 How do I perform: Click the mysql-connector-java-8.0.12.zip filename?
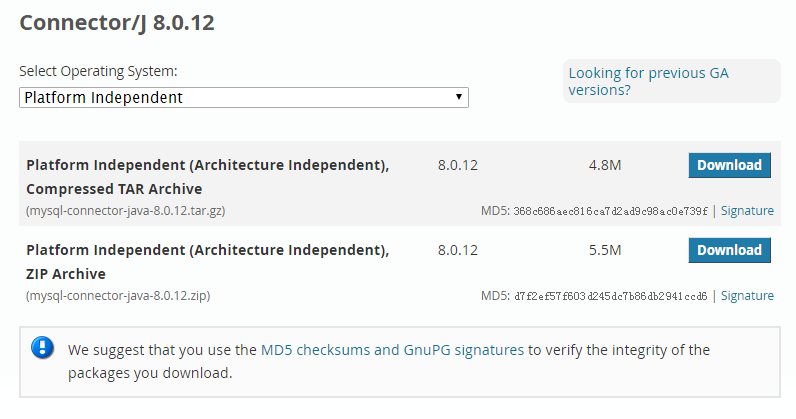coord(118,296)
